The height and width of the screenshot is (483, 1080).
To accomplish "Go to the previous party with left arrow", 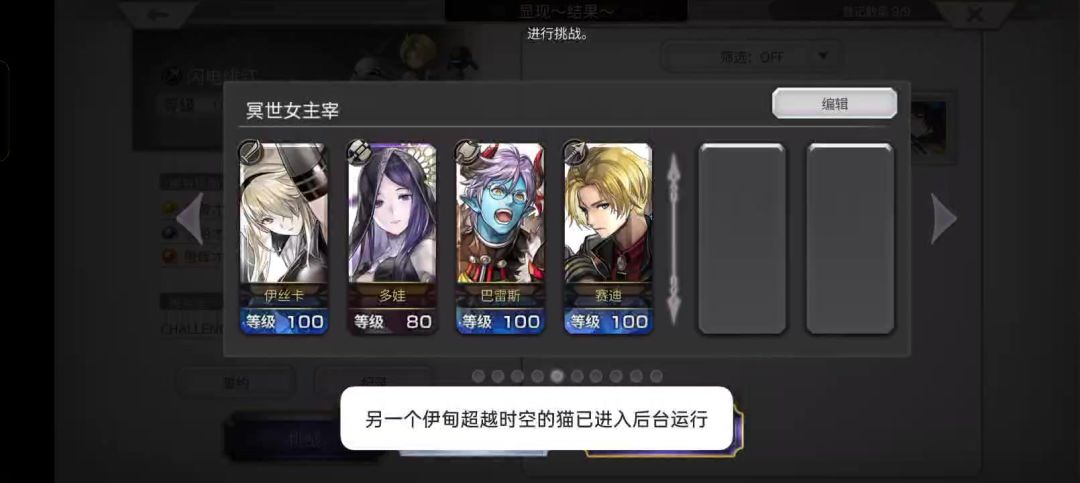I will tap(189, 218).
